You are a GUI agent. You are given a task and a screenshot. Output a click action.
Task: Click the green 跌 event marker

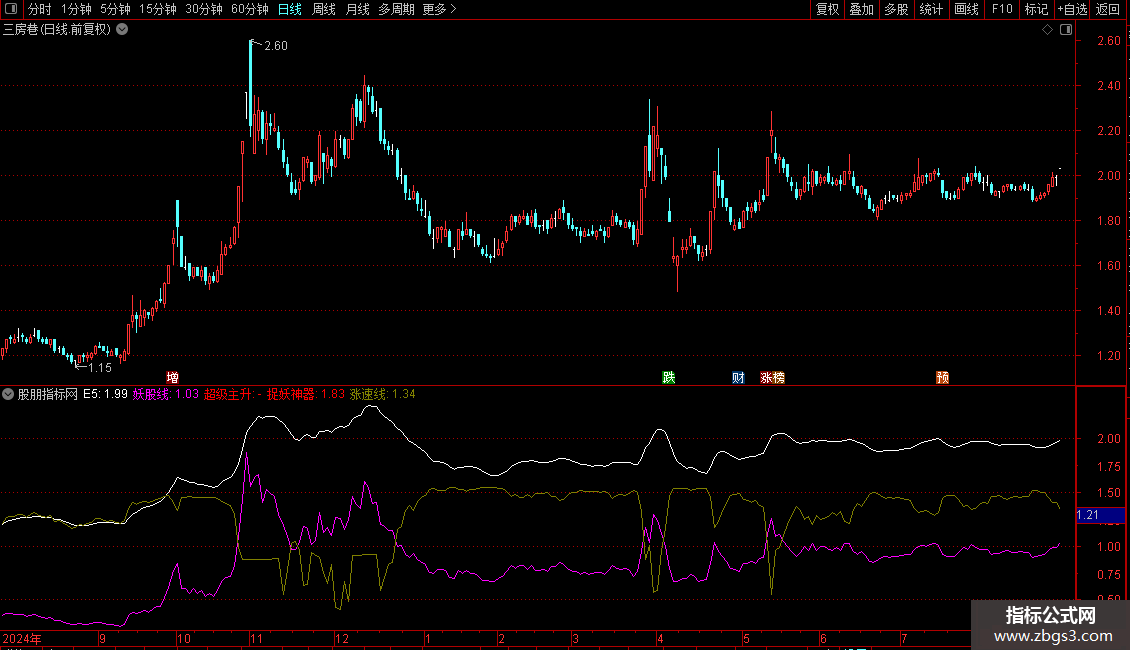click(669, 378)
